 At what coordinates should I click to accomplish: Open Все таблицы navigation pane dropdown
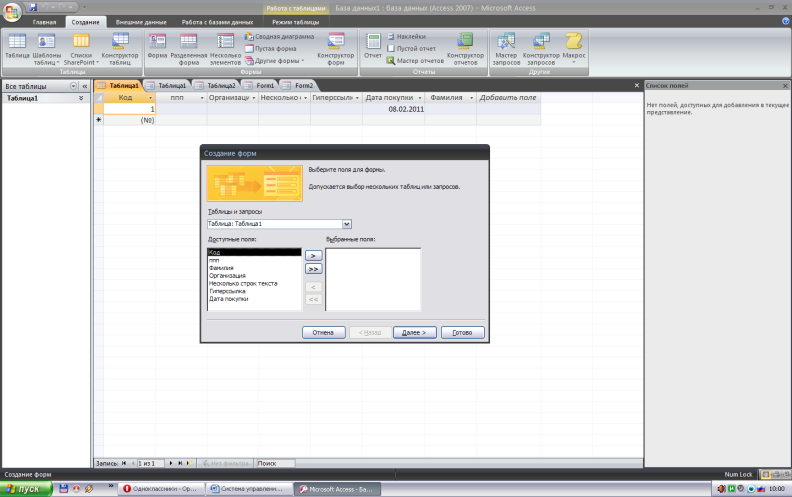[x=74, y=86]
